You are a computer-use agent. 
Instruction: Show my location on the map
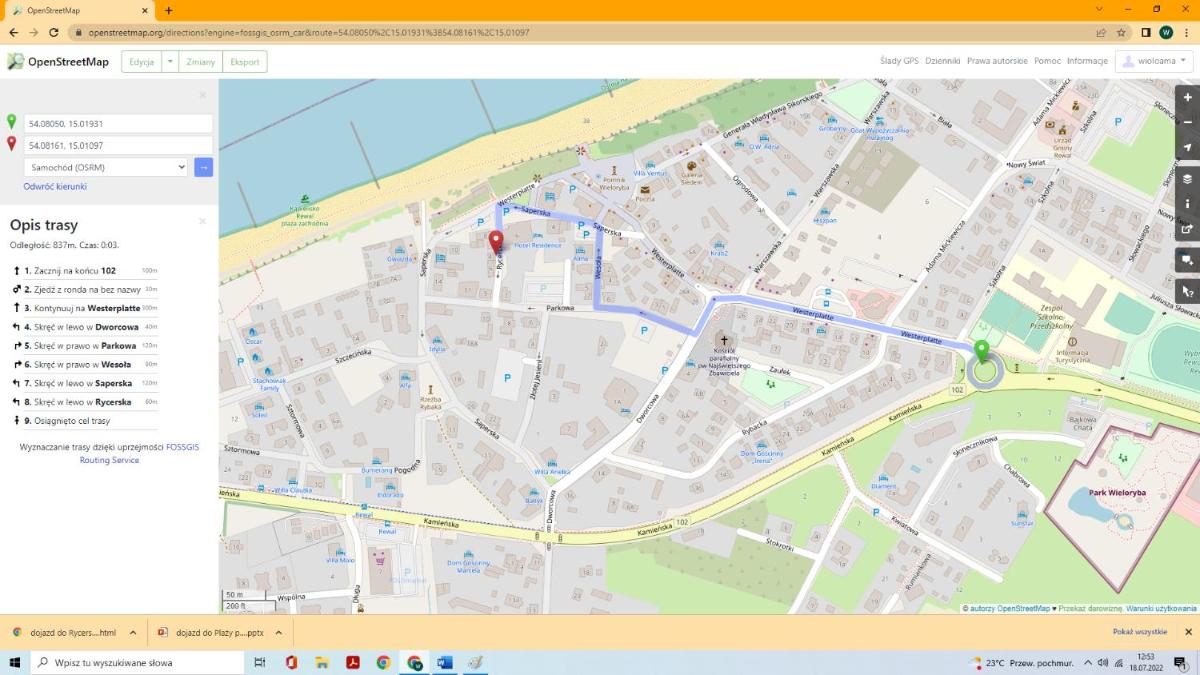click(x=1187, y=147)
